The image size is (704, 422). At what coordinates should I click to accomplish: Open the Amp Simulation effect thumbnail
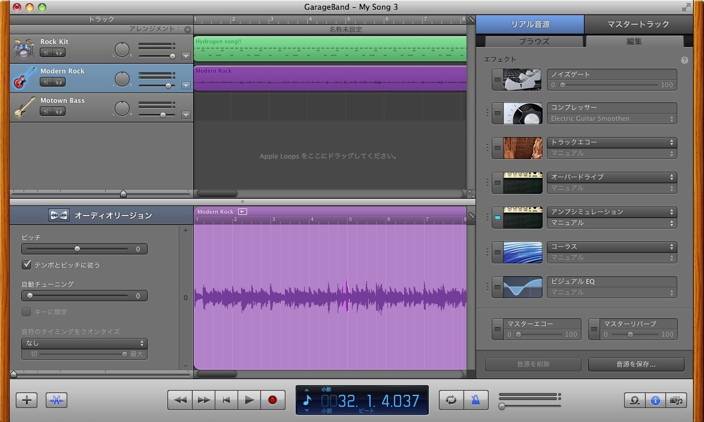(x=522, y=217)
